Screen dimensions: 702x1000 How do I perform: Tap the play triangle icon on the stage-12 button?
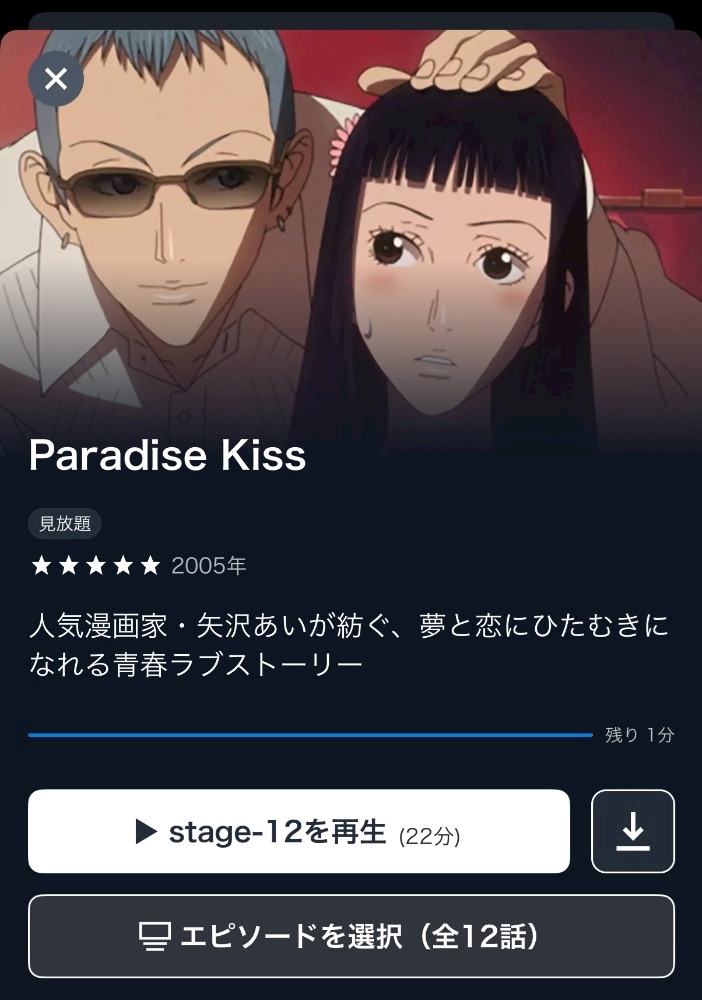pos(147,832)
